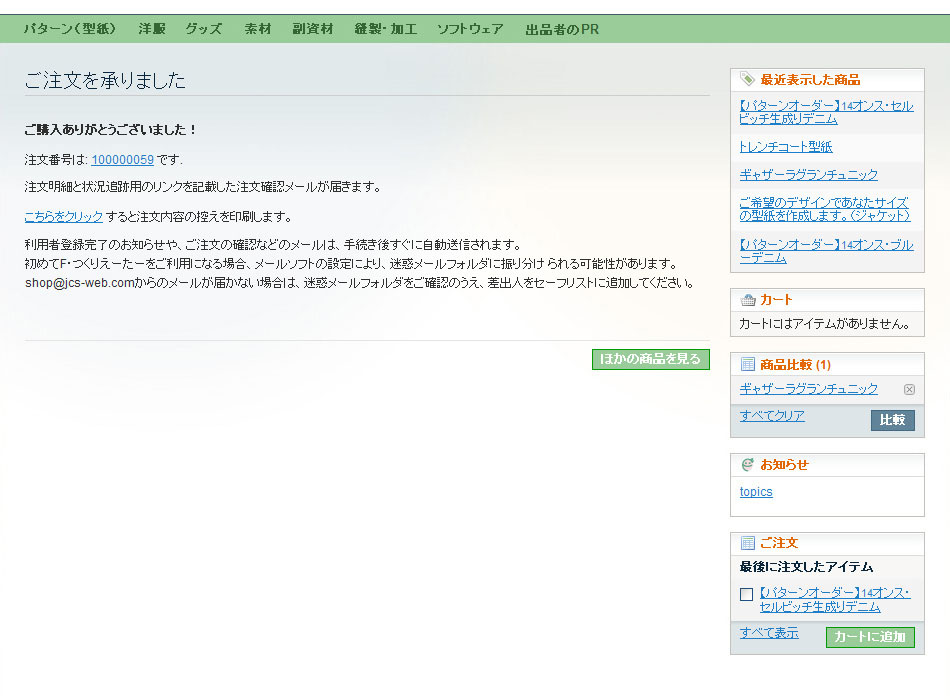Open the topics link under お知らせ
This screenshot has width=950, height=700.
(x=755, y=491)
